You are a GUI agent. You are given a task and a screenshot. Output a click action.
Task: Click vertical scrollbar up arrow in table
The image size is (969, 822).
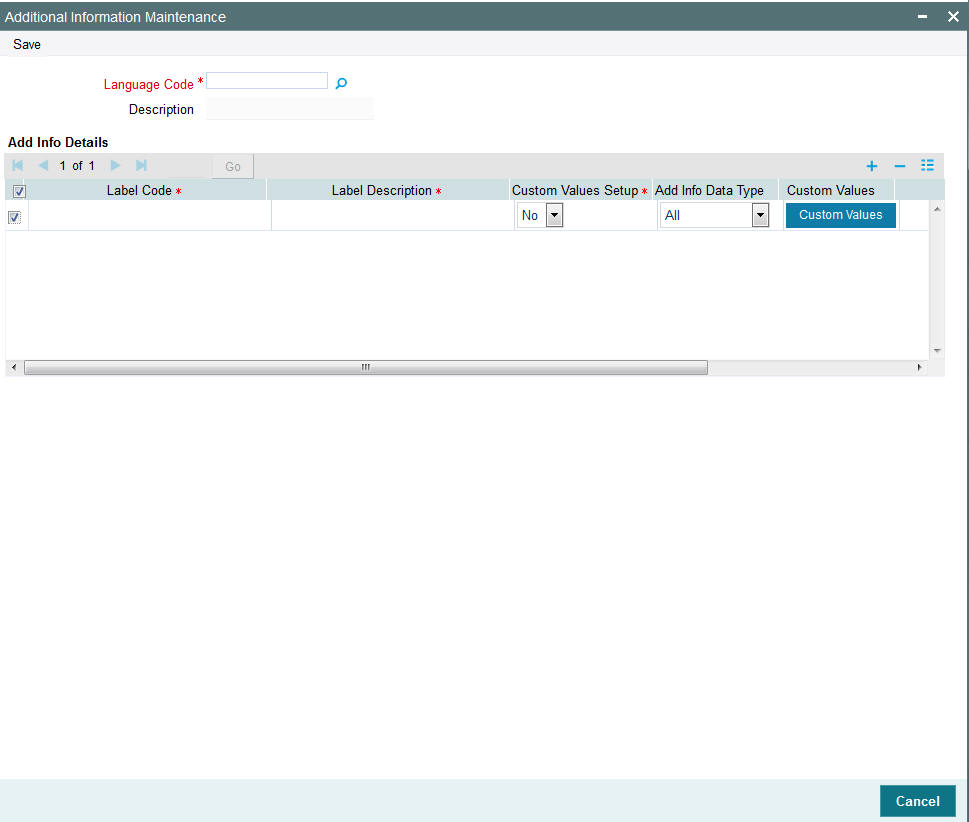point(937,210)
